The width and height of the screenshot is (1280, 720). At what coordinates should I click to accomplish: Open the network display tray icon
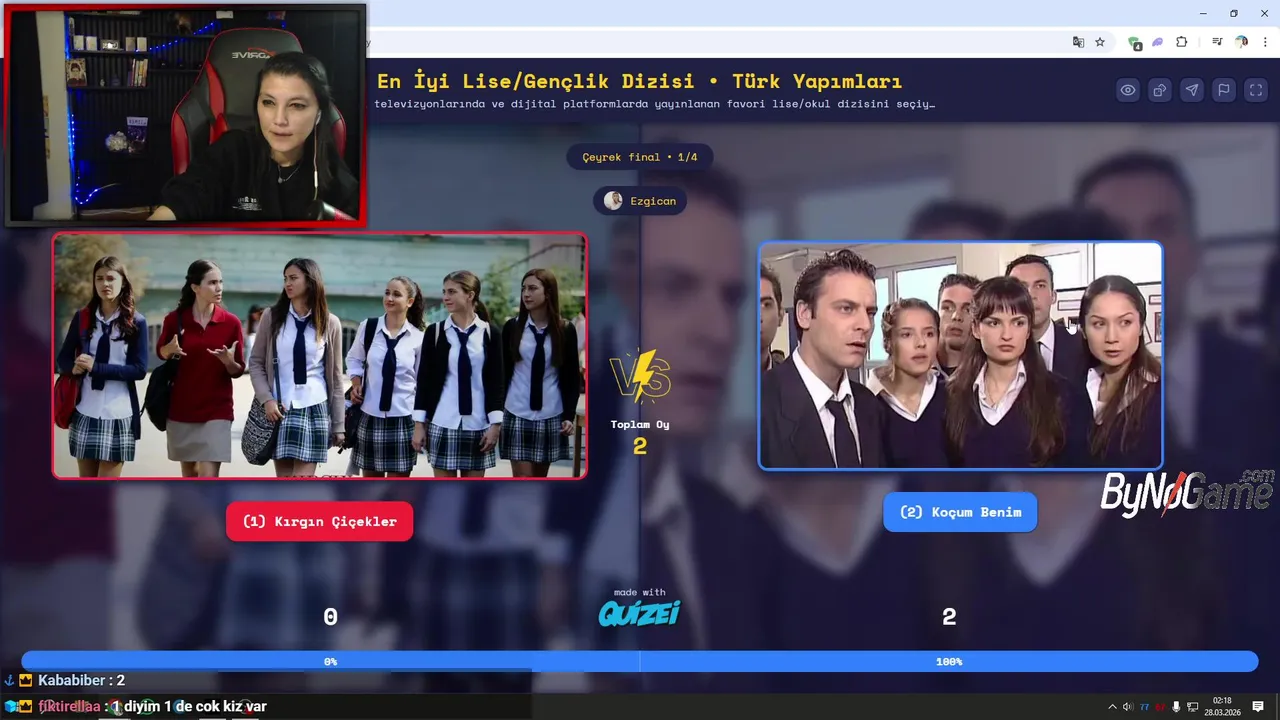[x=1192, y=707]
